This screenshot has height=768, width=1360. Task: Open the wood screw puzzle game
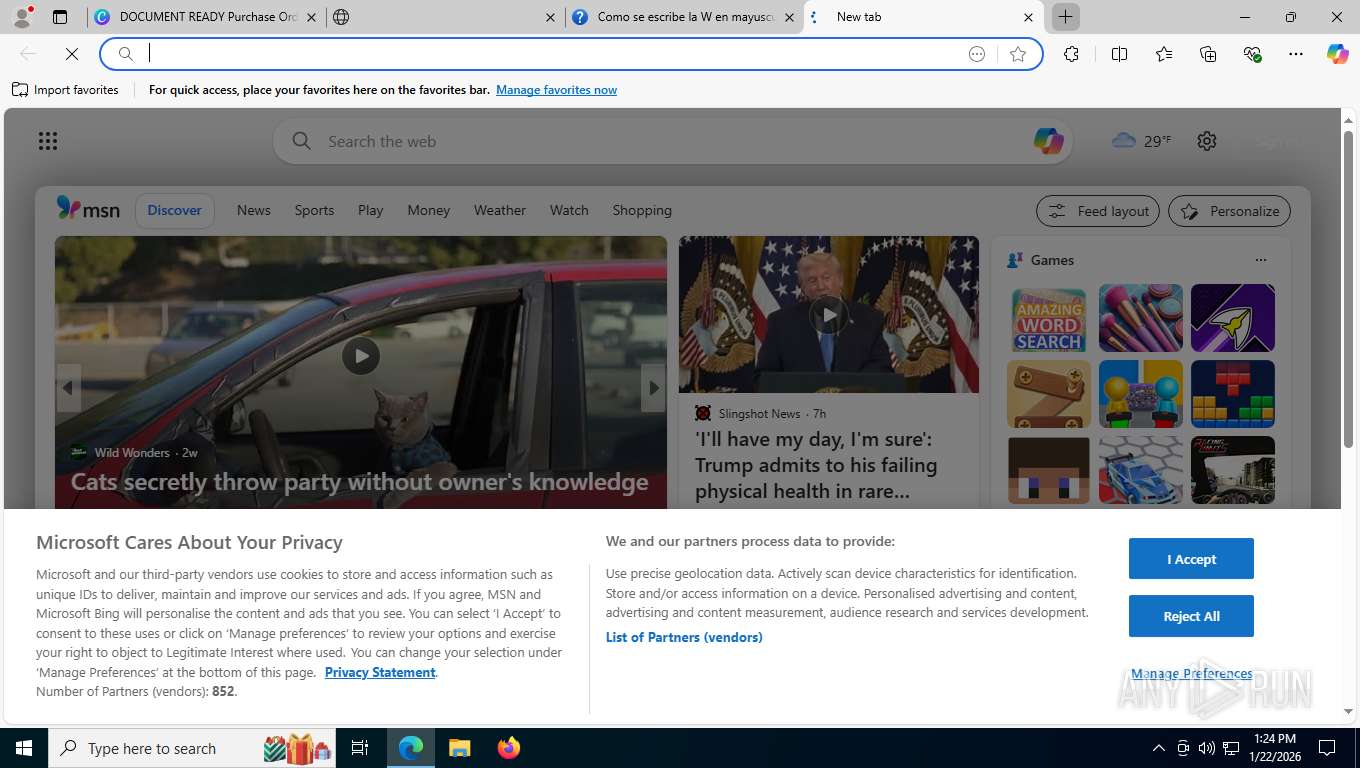[1049, 394]
